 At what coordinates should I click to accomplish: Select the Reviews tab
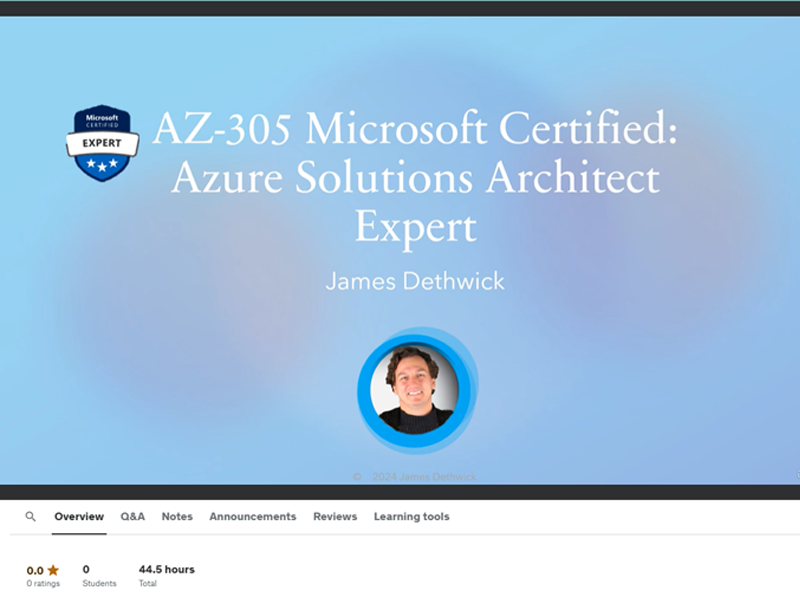pos(335,517)
